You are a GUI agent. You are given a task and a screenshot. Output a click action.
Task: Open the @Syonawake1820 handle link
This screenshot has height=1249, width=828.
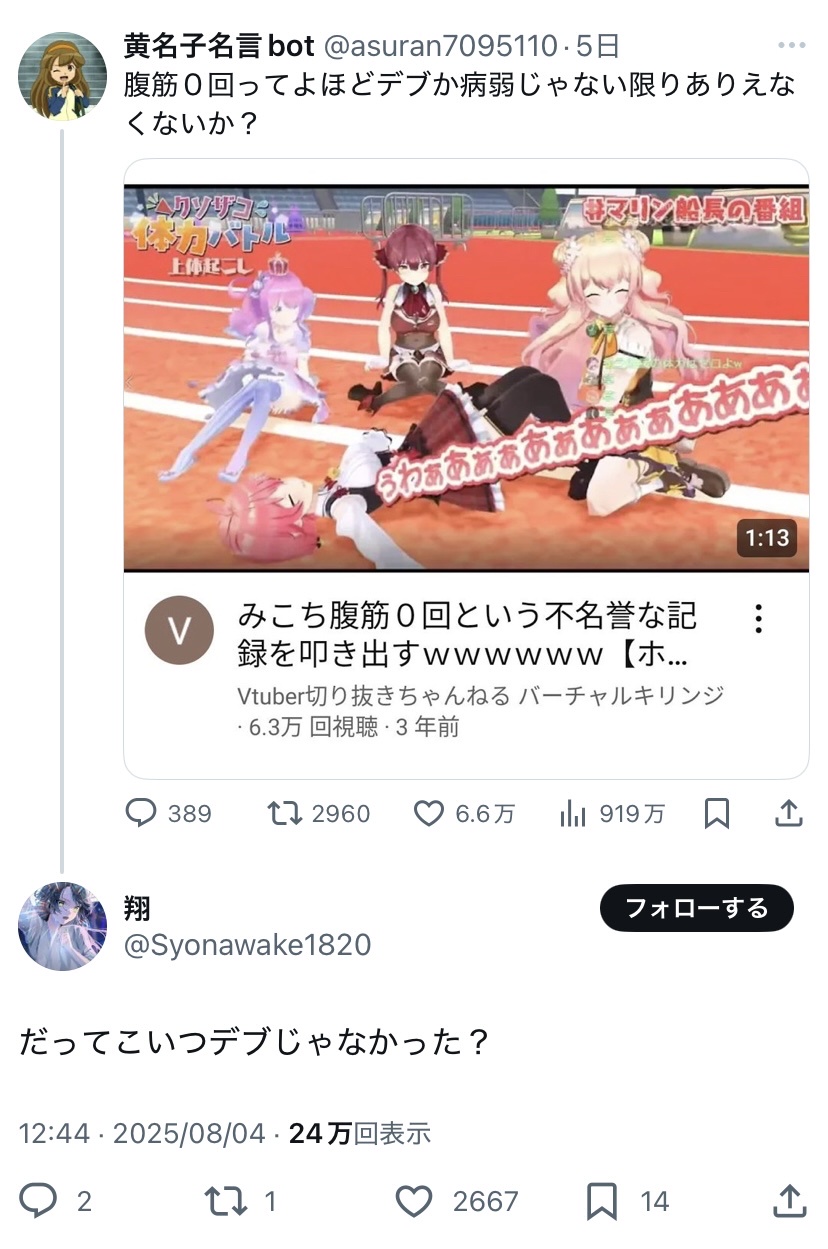pos(246,945)
